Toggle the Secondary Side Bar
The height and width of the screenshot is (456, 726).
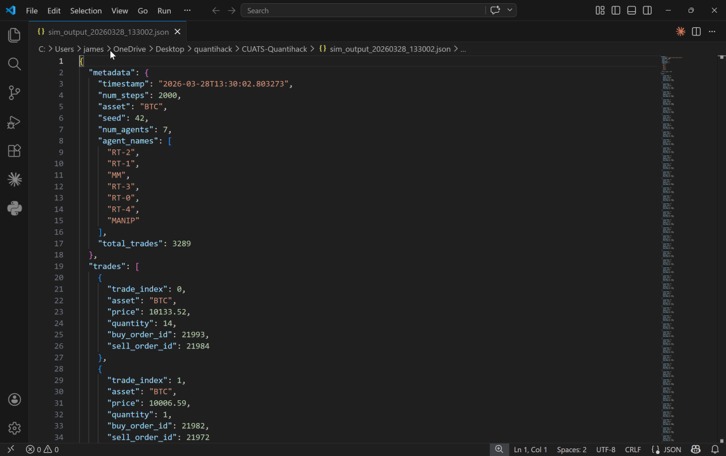(x=647, y=10)
